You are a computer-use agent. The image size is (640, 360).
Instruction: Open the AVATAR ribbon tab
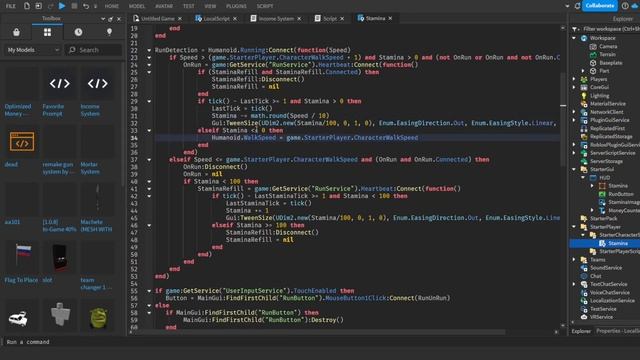pos(164,6)
